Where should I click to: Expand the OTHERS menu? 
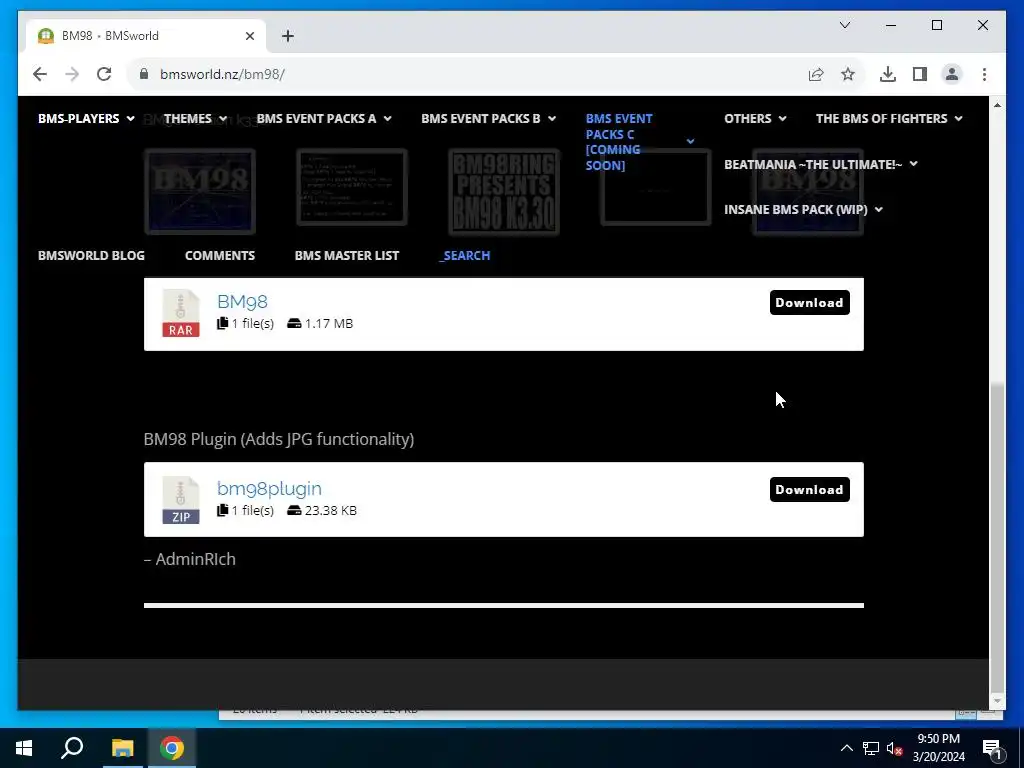point(755,118)
